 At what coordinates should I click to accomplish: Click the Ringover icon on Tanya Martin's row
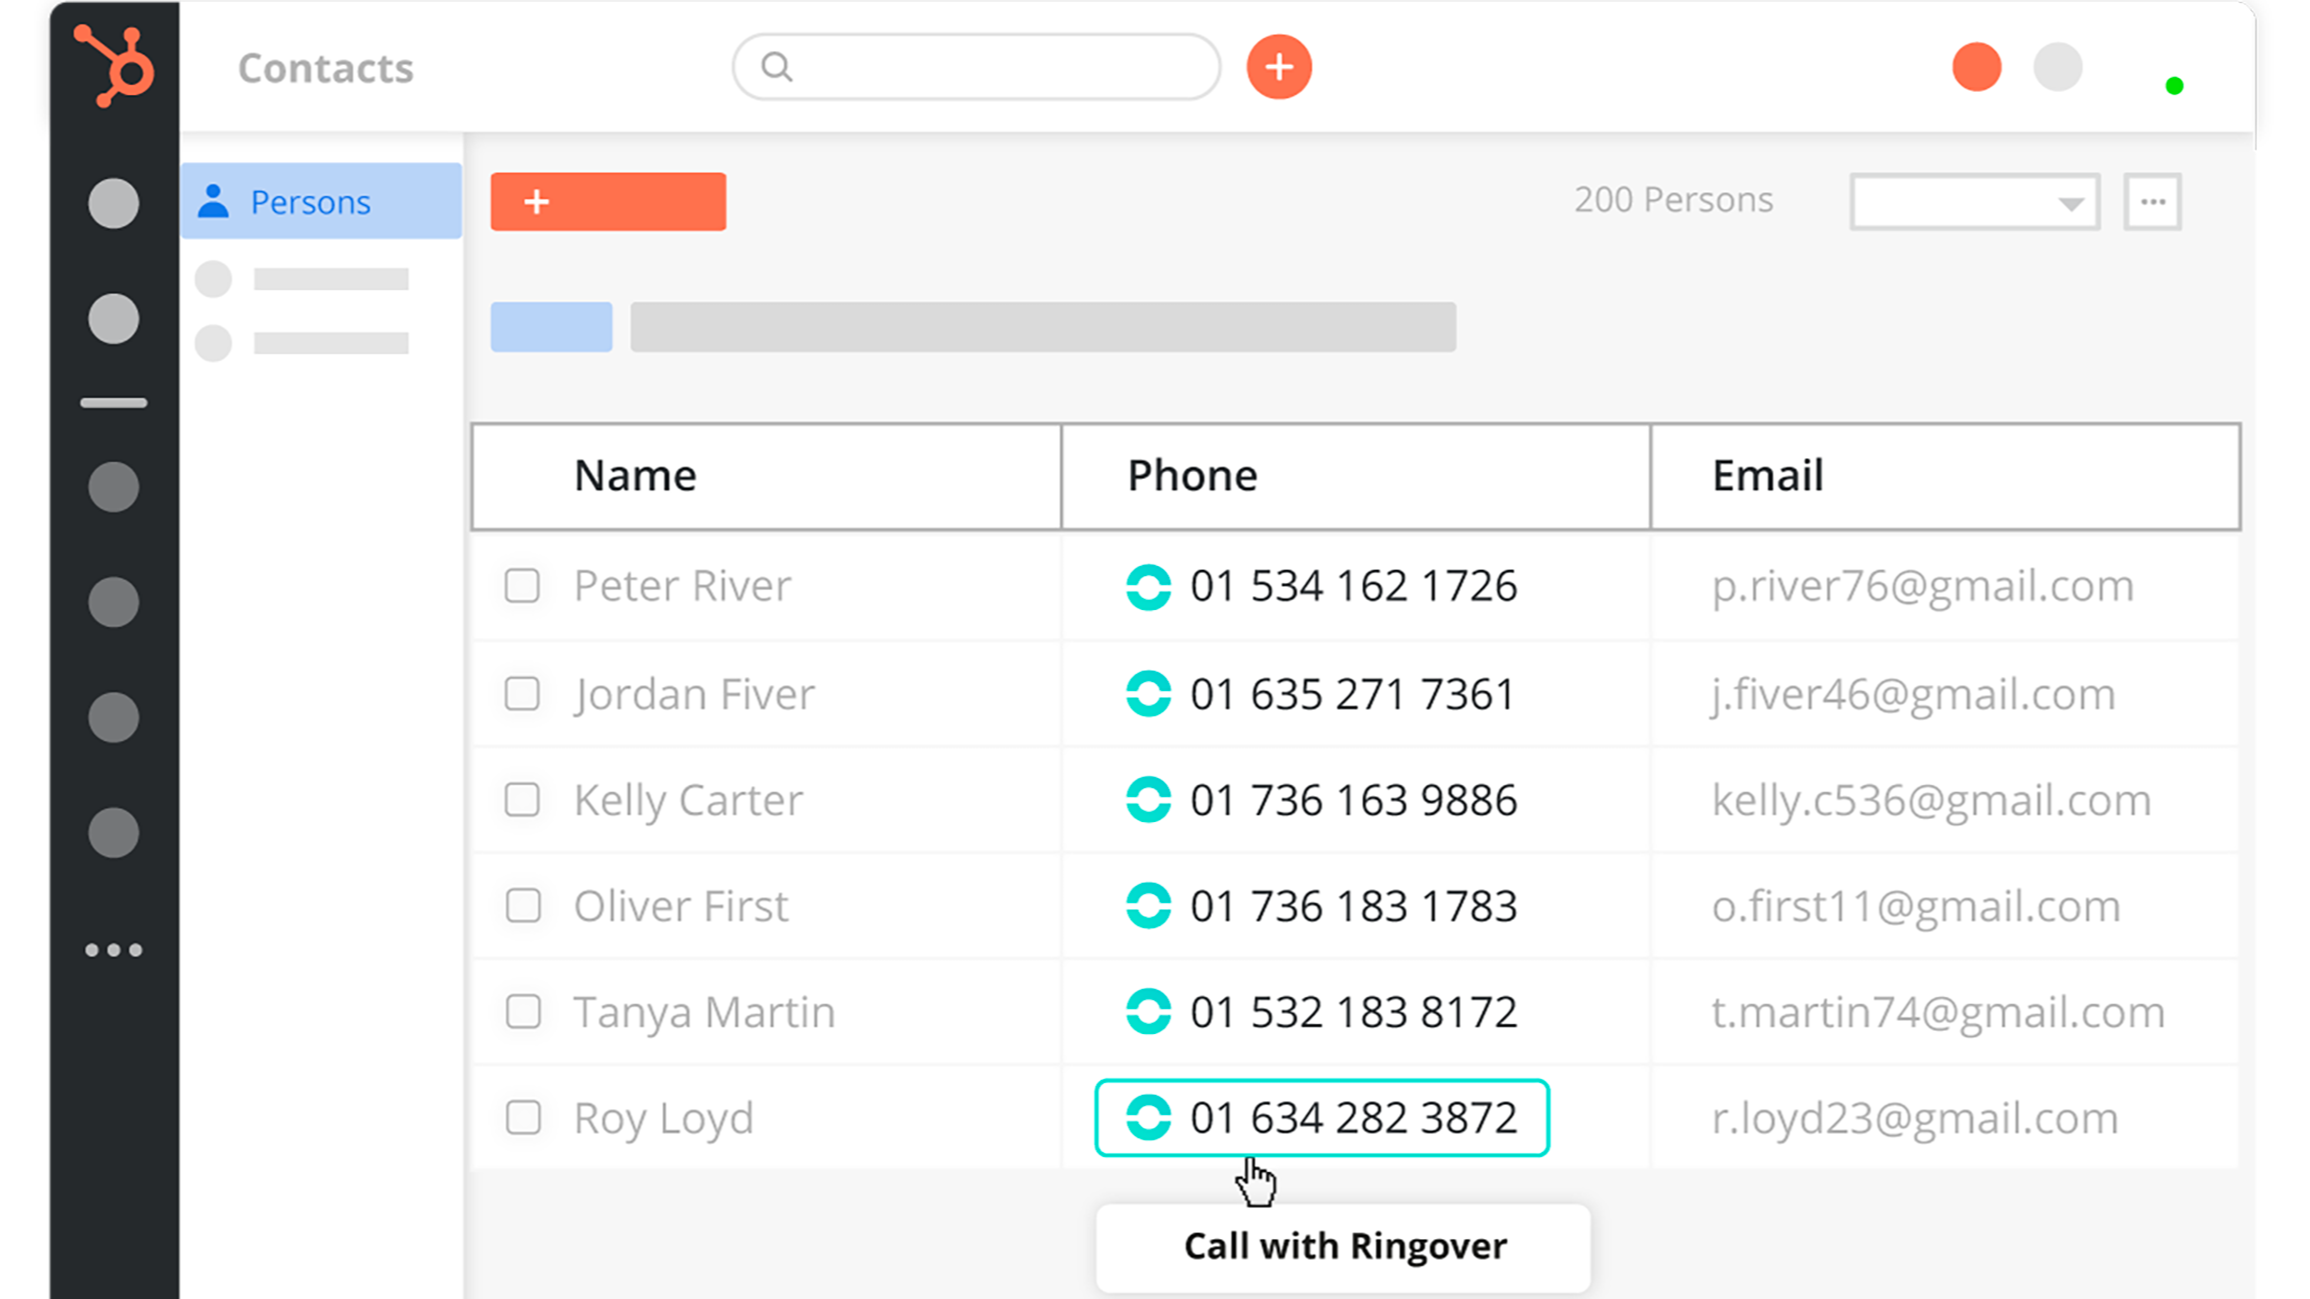pyautogui.click(x=1148, y=1012)
